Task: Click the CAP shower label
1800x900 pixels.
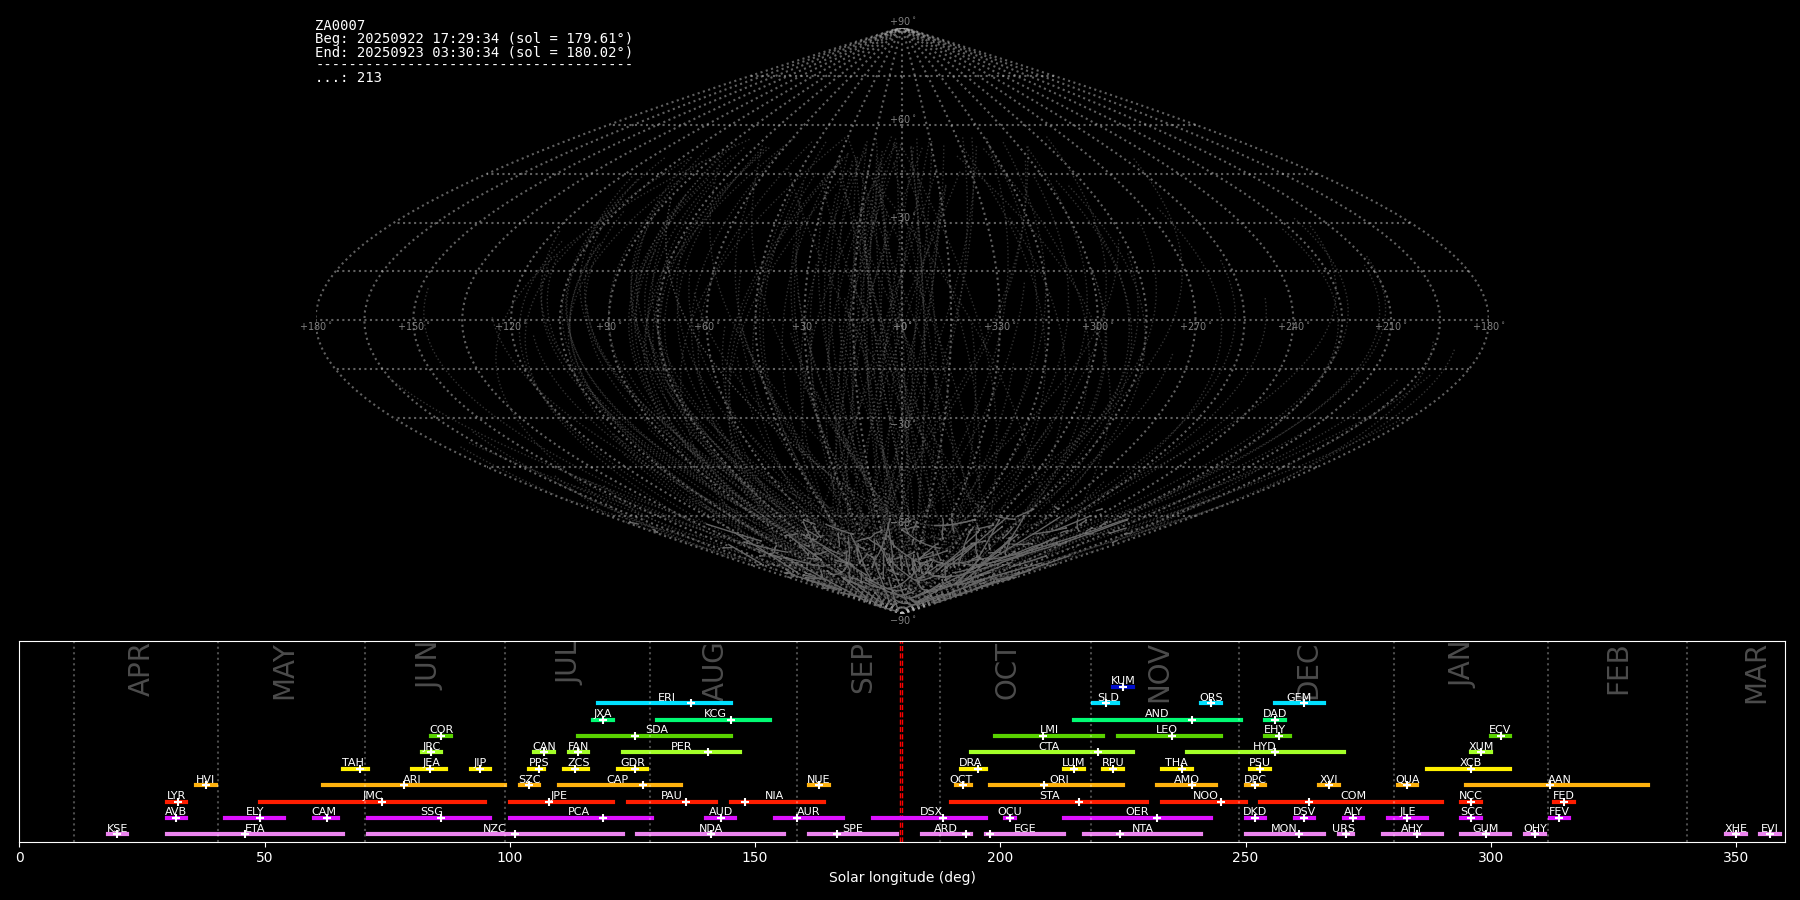Action: [x=618, y=780]
